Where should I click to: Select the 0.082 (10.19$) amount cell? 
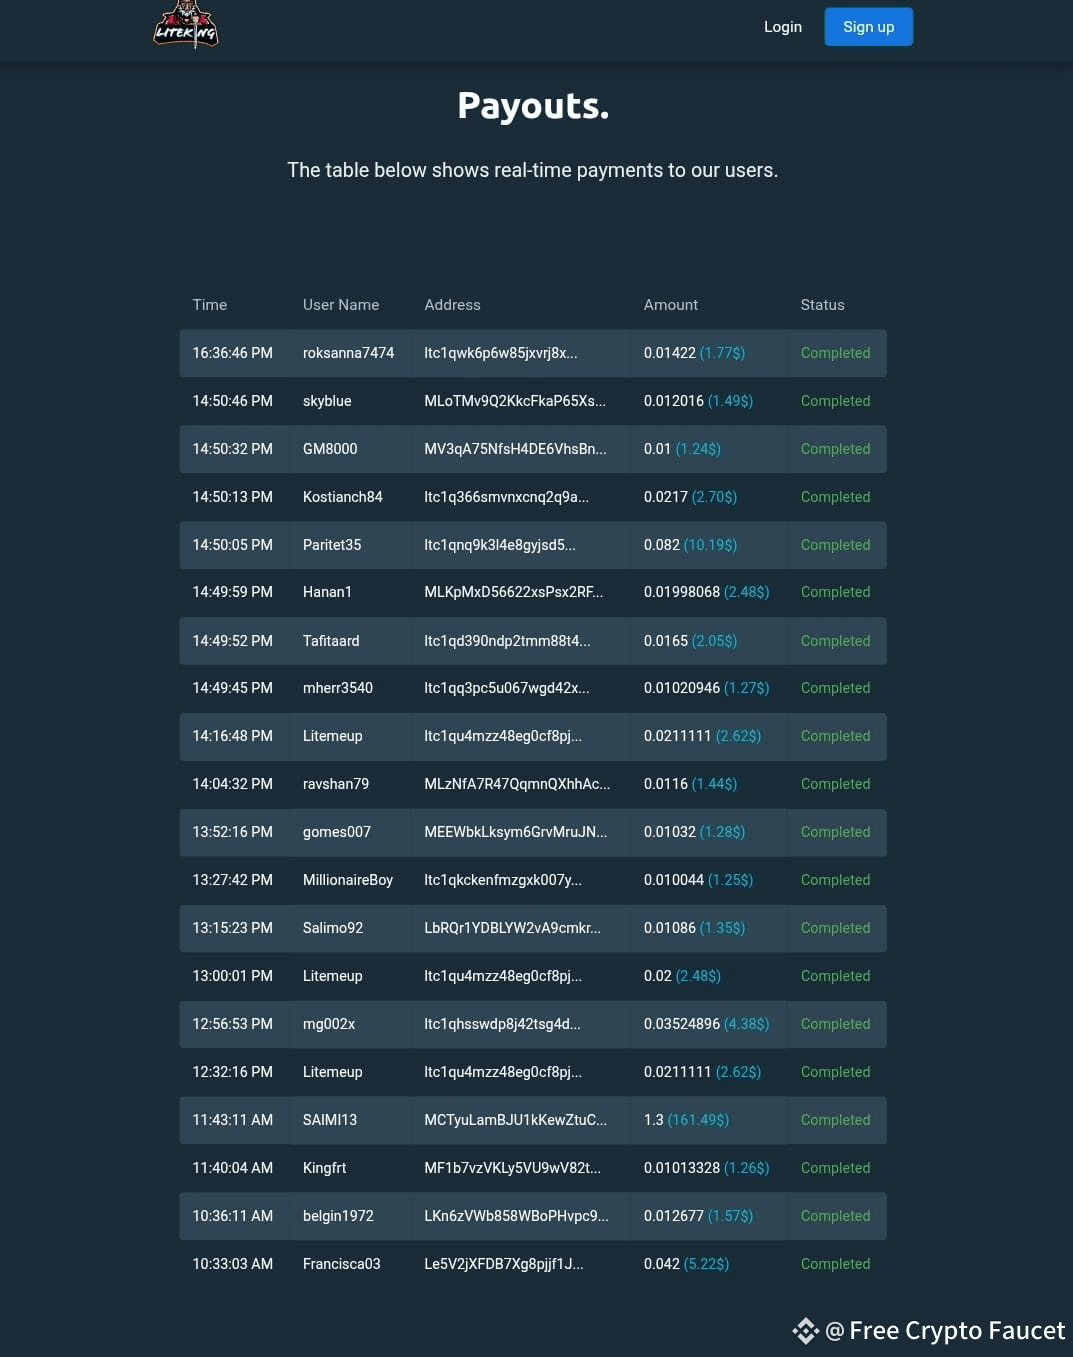(690, 545)
